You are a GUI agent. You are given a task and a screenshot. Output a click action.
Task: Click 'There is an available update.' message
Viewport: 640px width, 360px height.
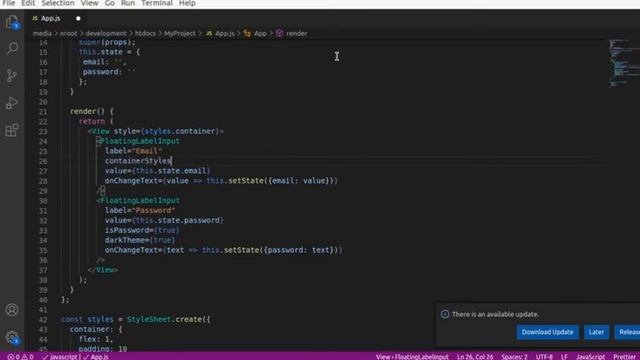(495, 314)
